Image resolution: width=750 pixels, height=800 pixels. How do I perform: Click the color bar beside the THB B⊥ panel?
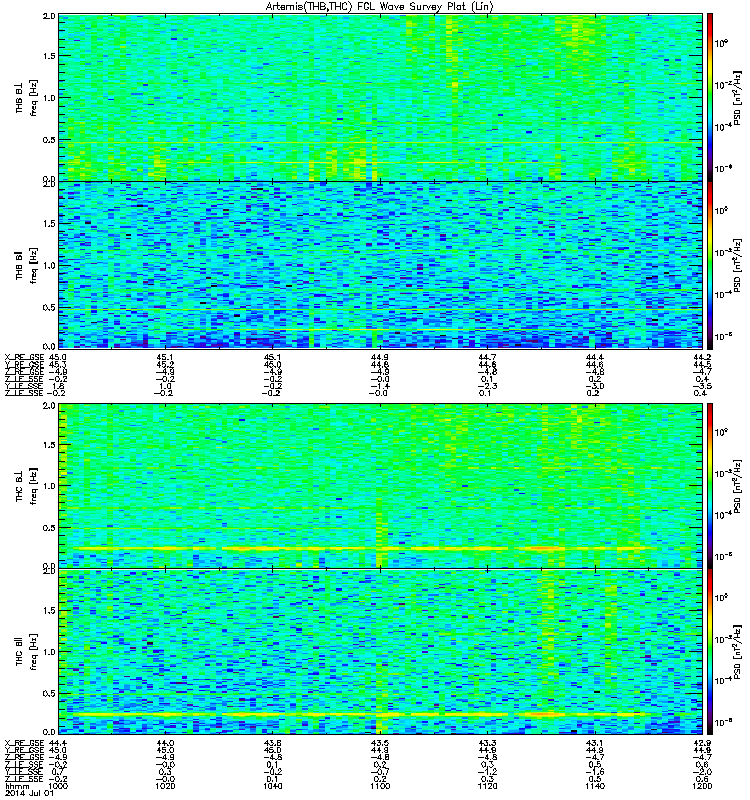(x=709, y=97)
